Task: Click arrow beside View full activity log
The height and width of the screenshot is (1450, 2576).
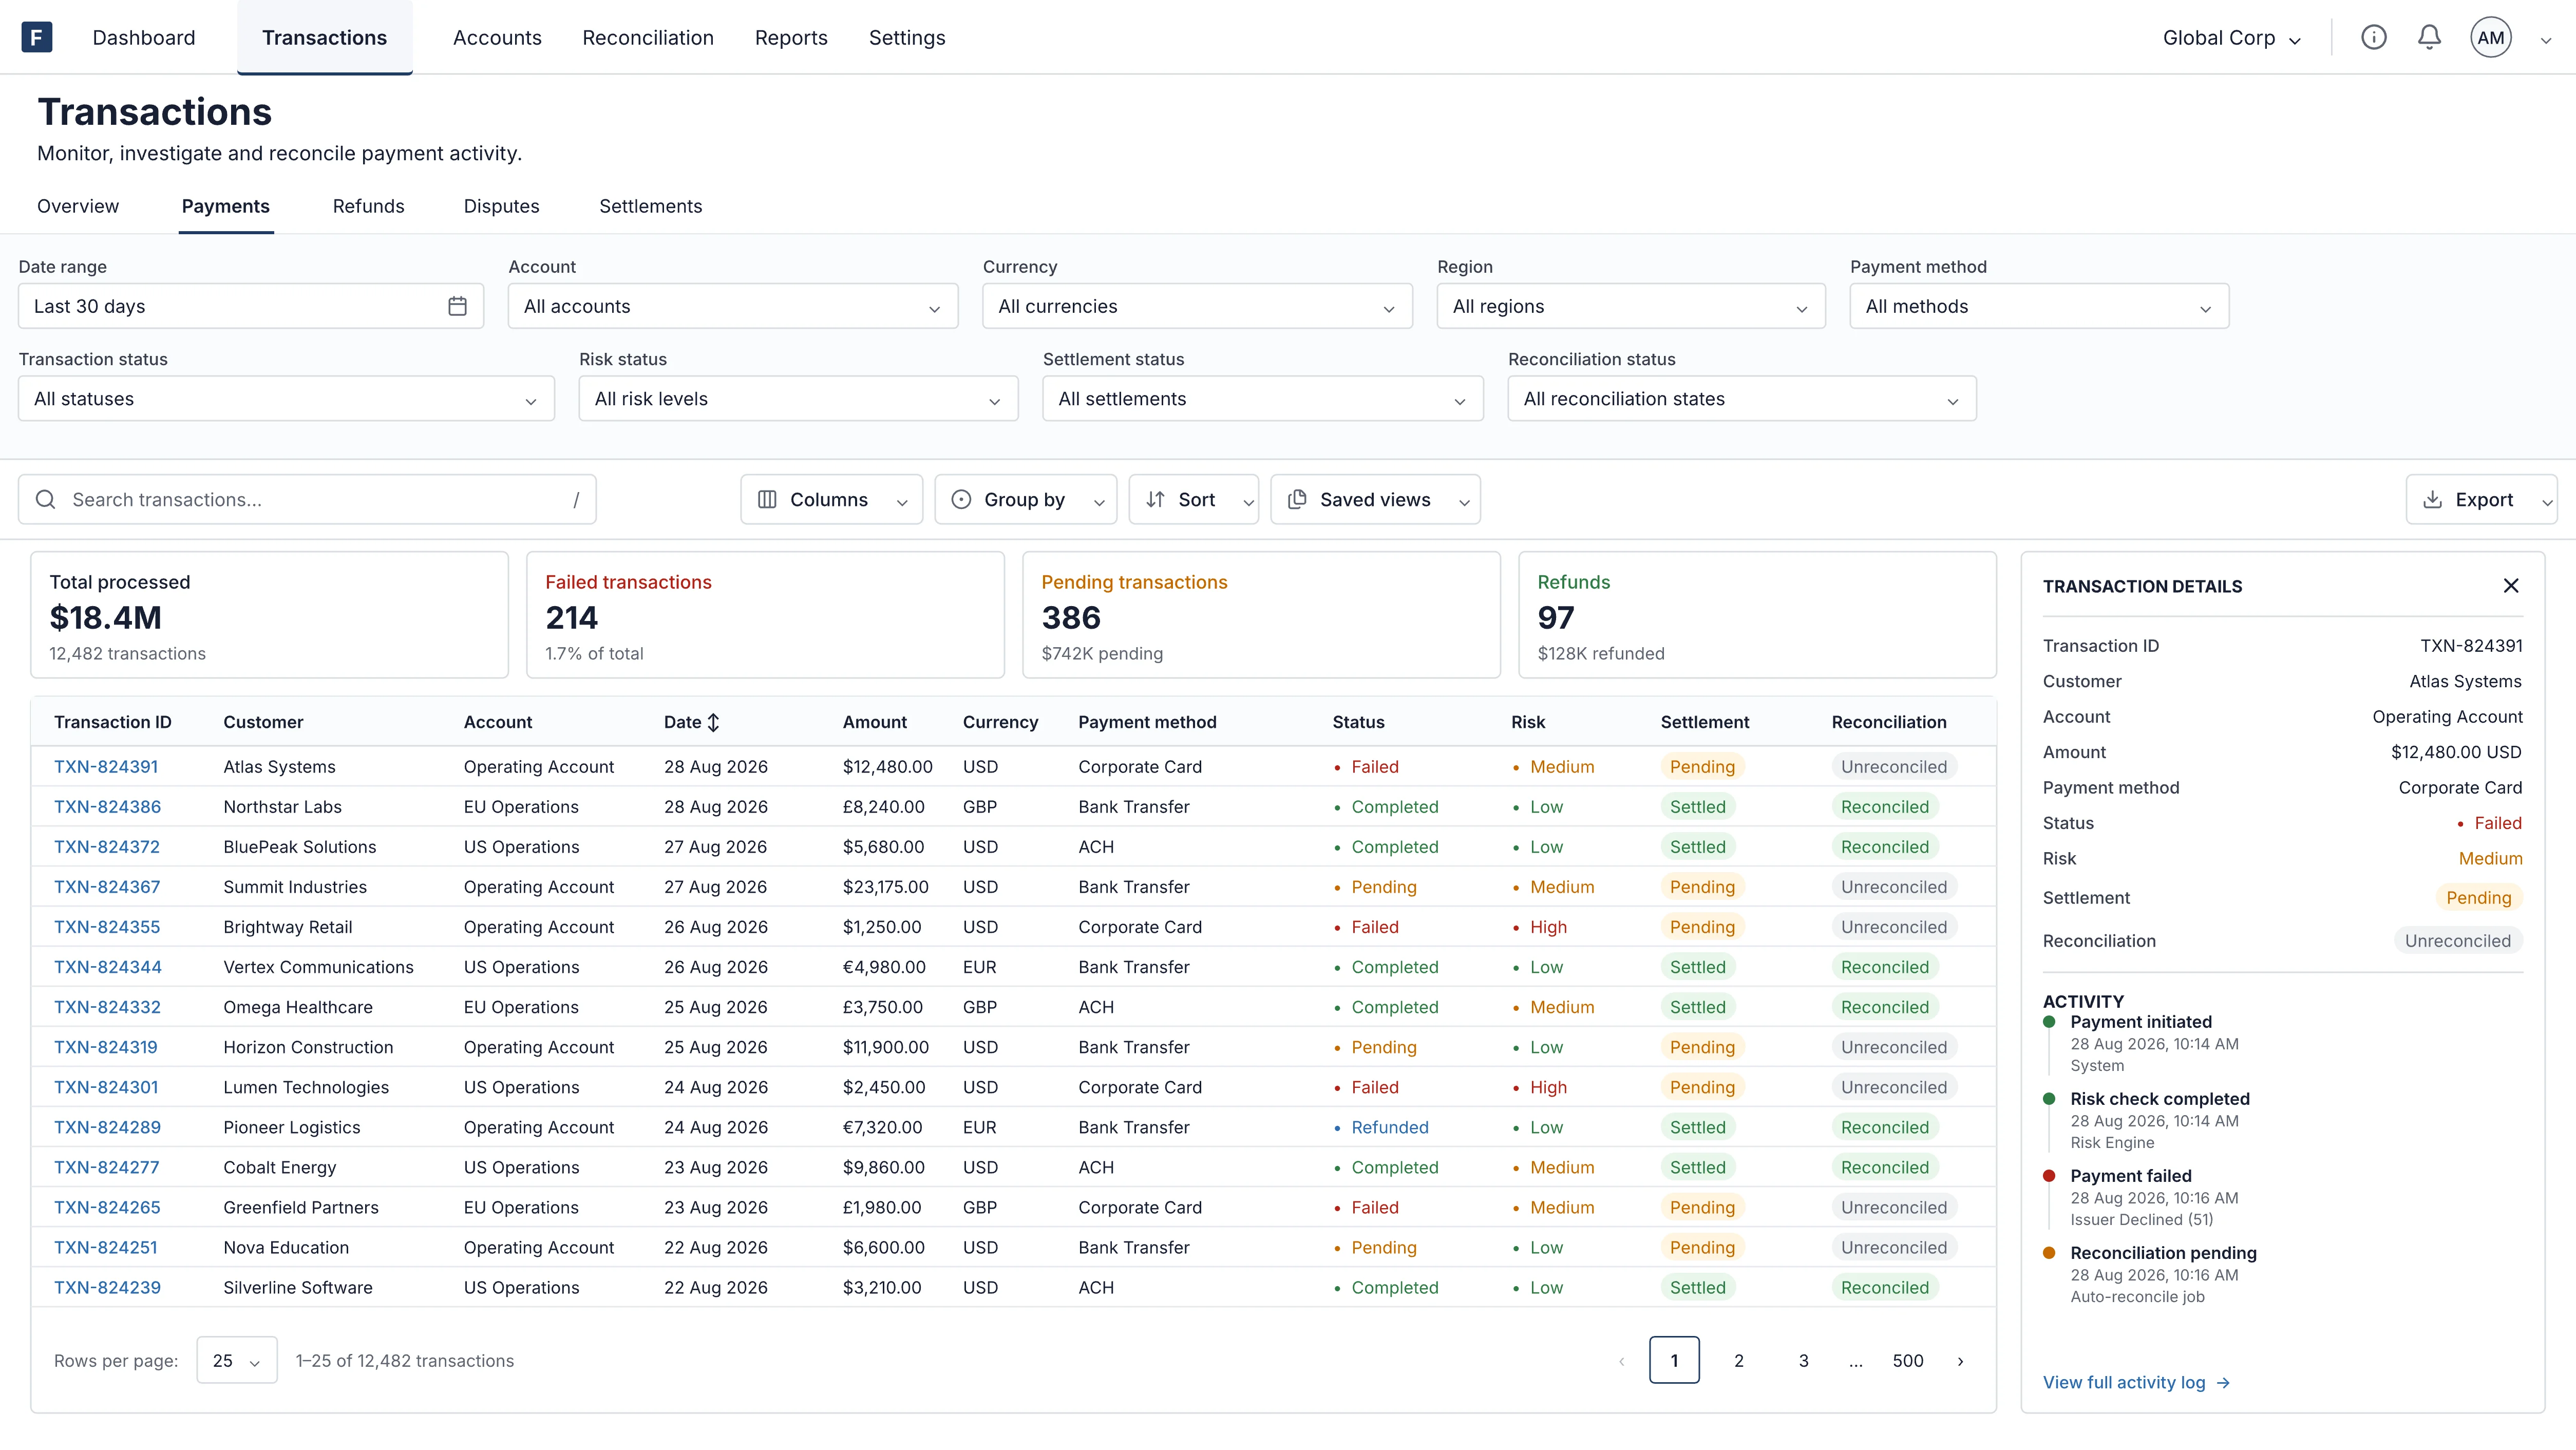Action: pyautogui.click(x=2223, y=1383)
